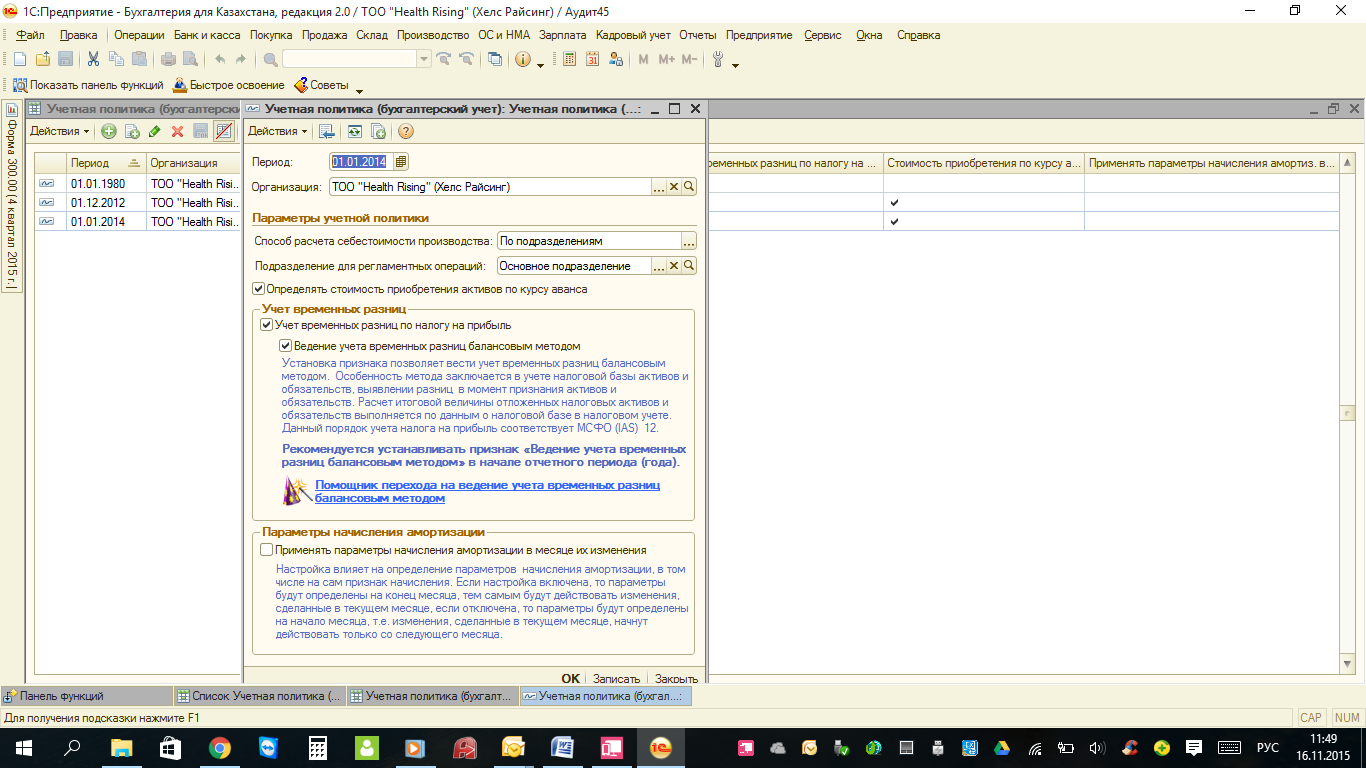Click the Записать button
The width and height of the screenshot is (1366, 768).
click(616, 678)
